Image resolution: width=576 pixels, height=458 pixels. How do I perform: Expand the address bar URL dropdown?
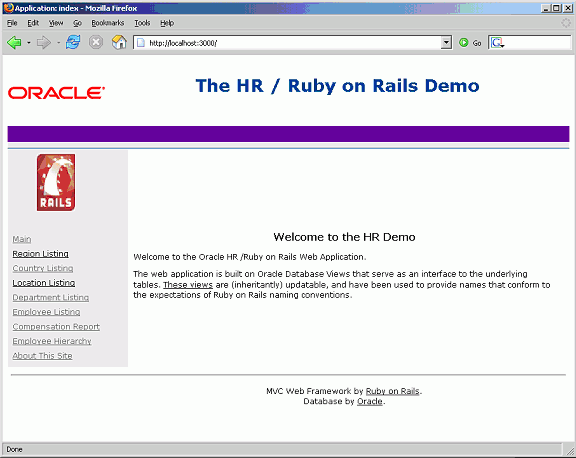tap(446, 43)
